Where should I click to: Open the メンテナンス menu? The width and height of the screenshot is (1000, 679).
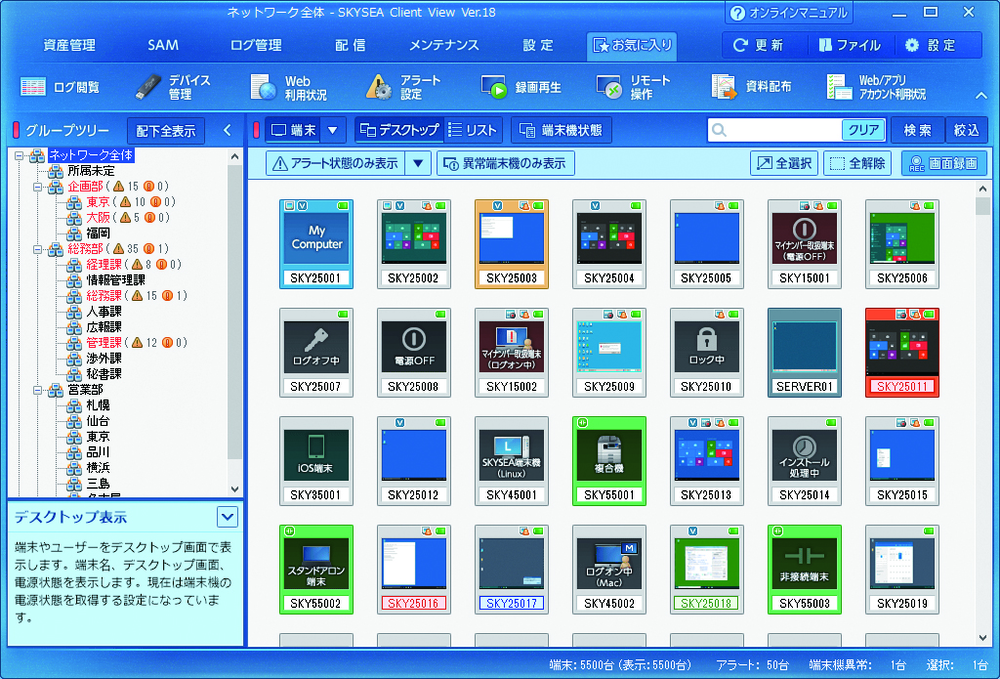pyautogui.click(x=444, y=45)
